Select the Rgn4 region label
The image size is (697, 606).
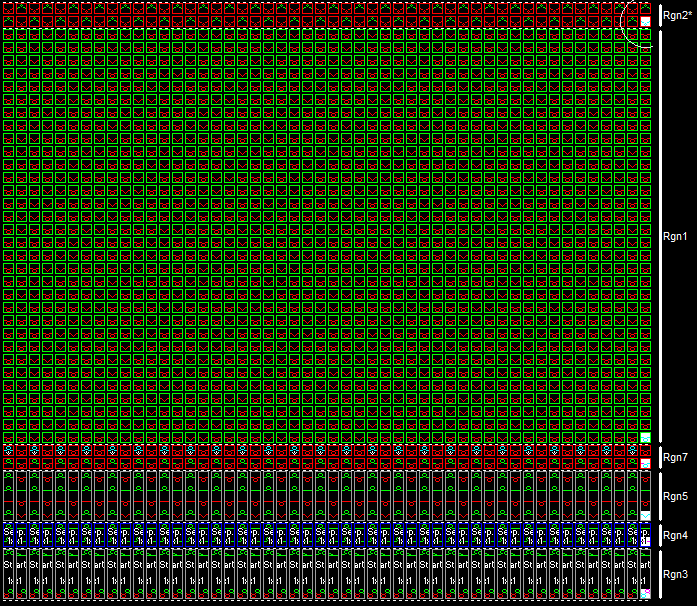coord(675,535)
